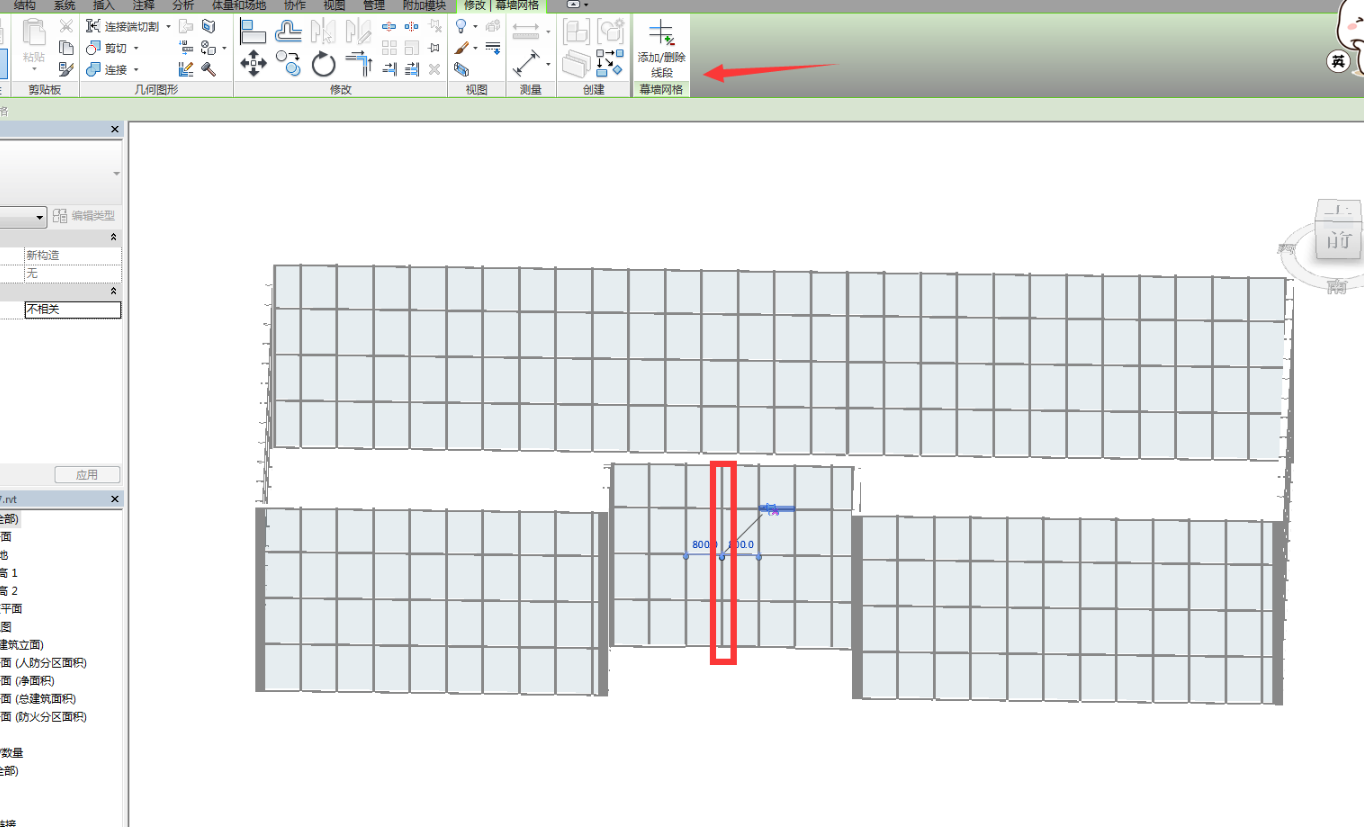
Task: Open the 注释 ribbon tab
Action: [x=144, y=5]
